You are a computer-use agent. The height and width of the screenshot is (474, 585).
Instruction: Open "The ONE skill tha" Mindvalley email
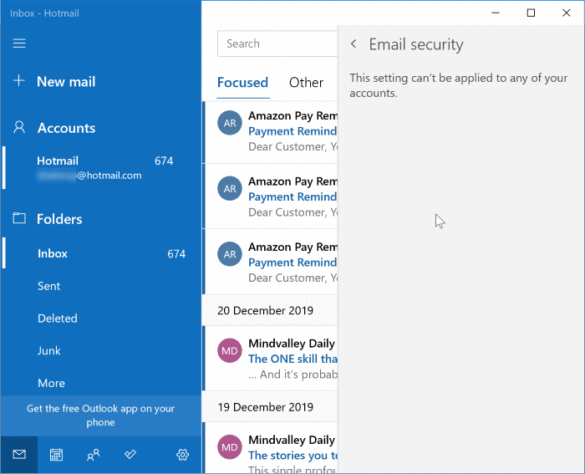tap(270, 358)
